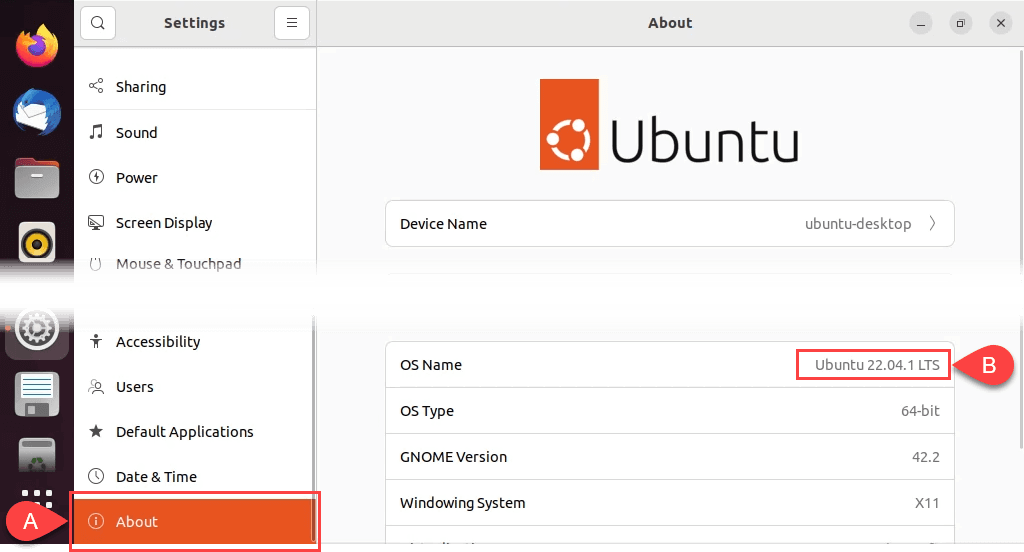Select Date & Time in sidebar

pos(155,477)
